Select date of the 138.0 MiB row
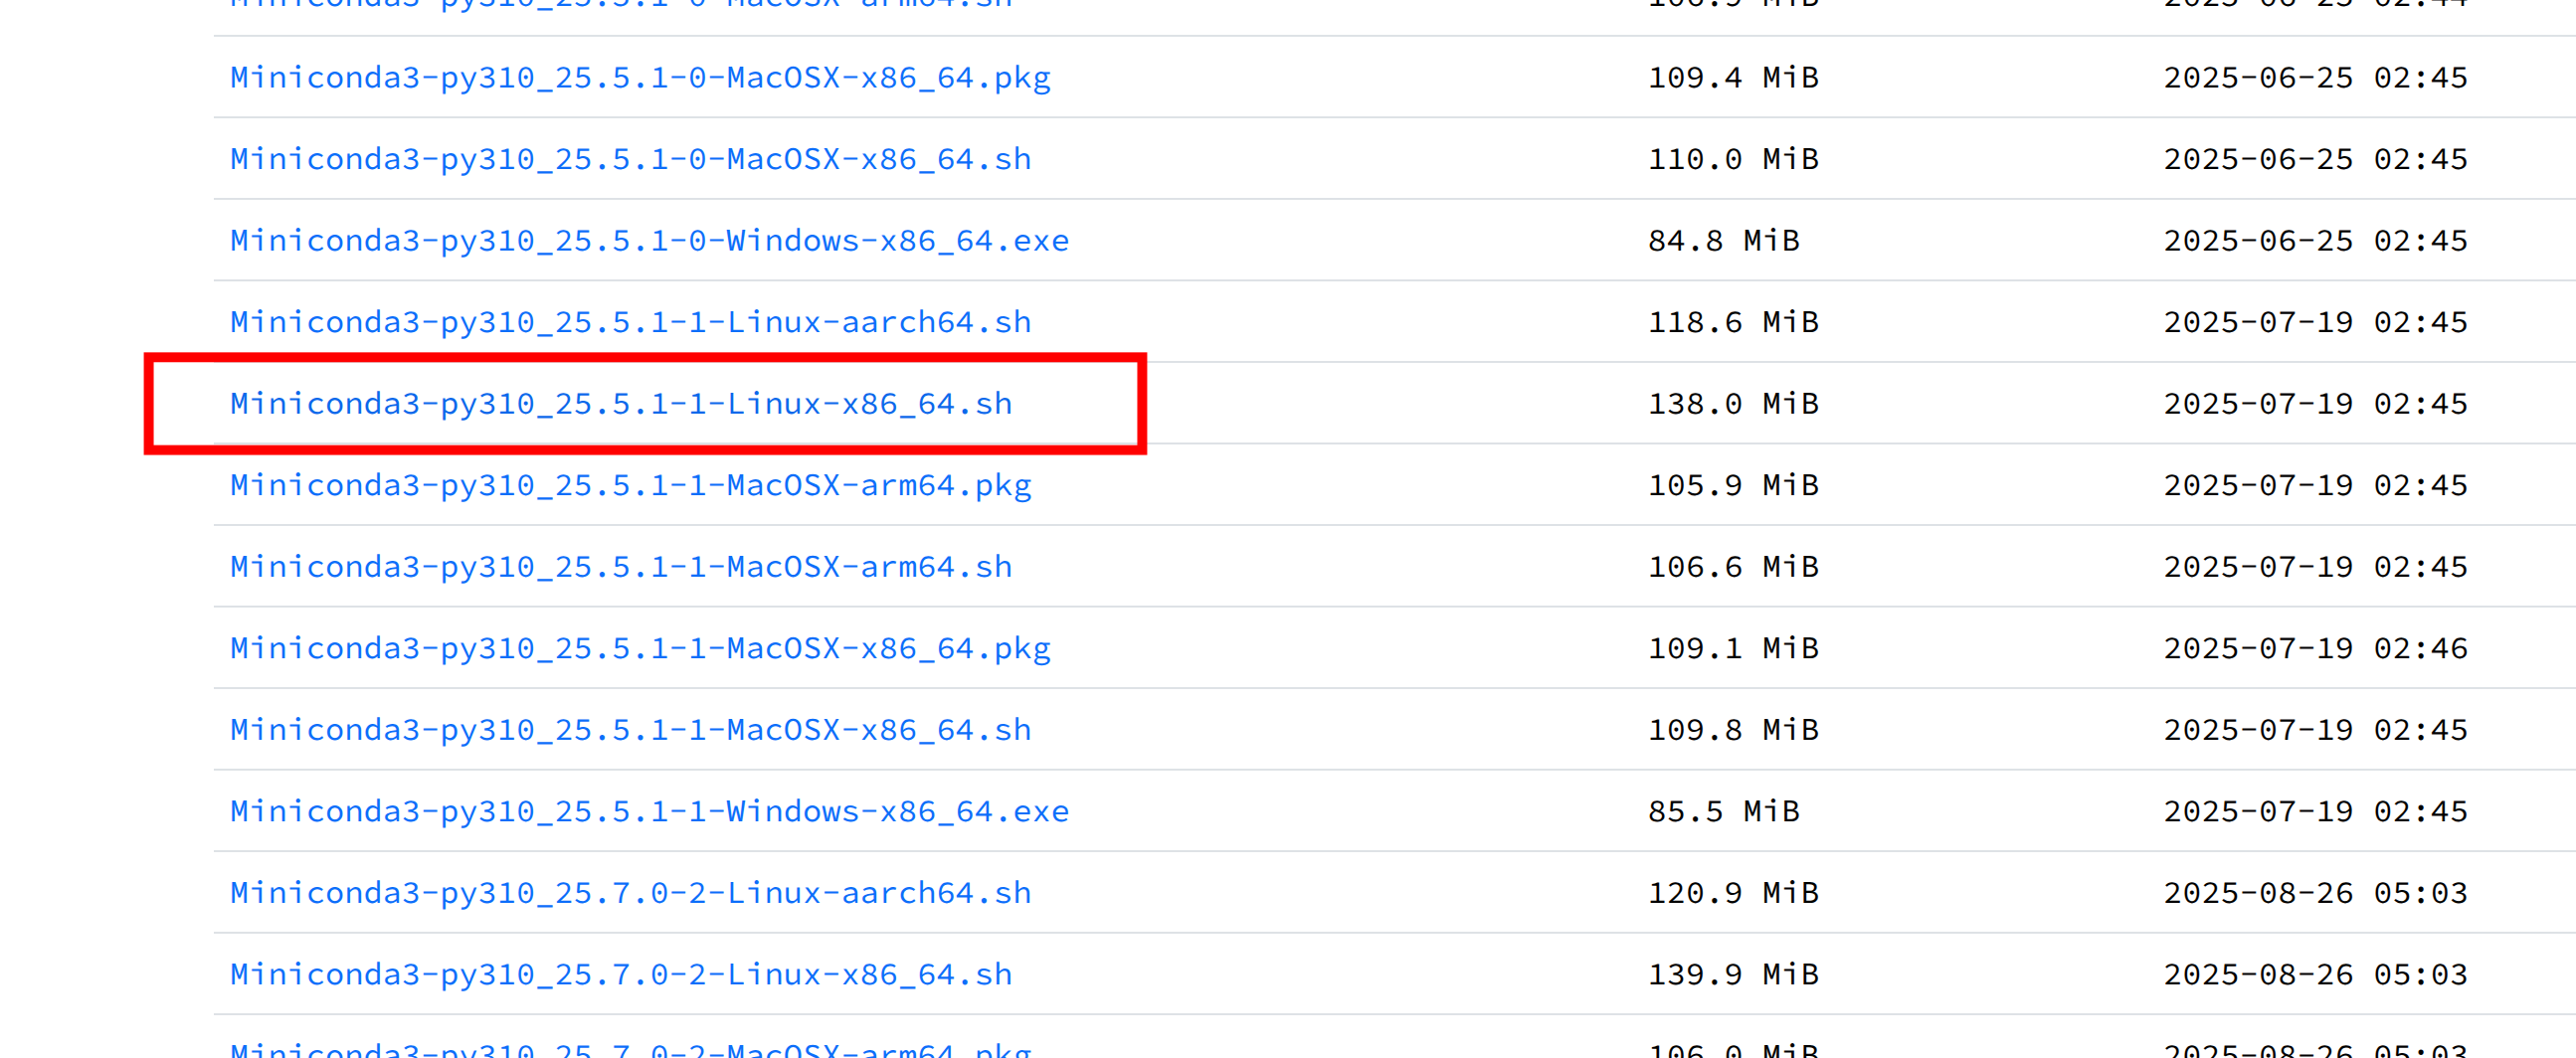Viewport: 2576px width, 1058px height. coord(2316,404)
